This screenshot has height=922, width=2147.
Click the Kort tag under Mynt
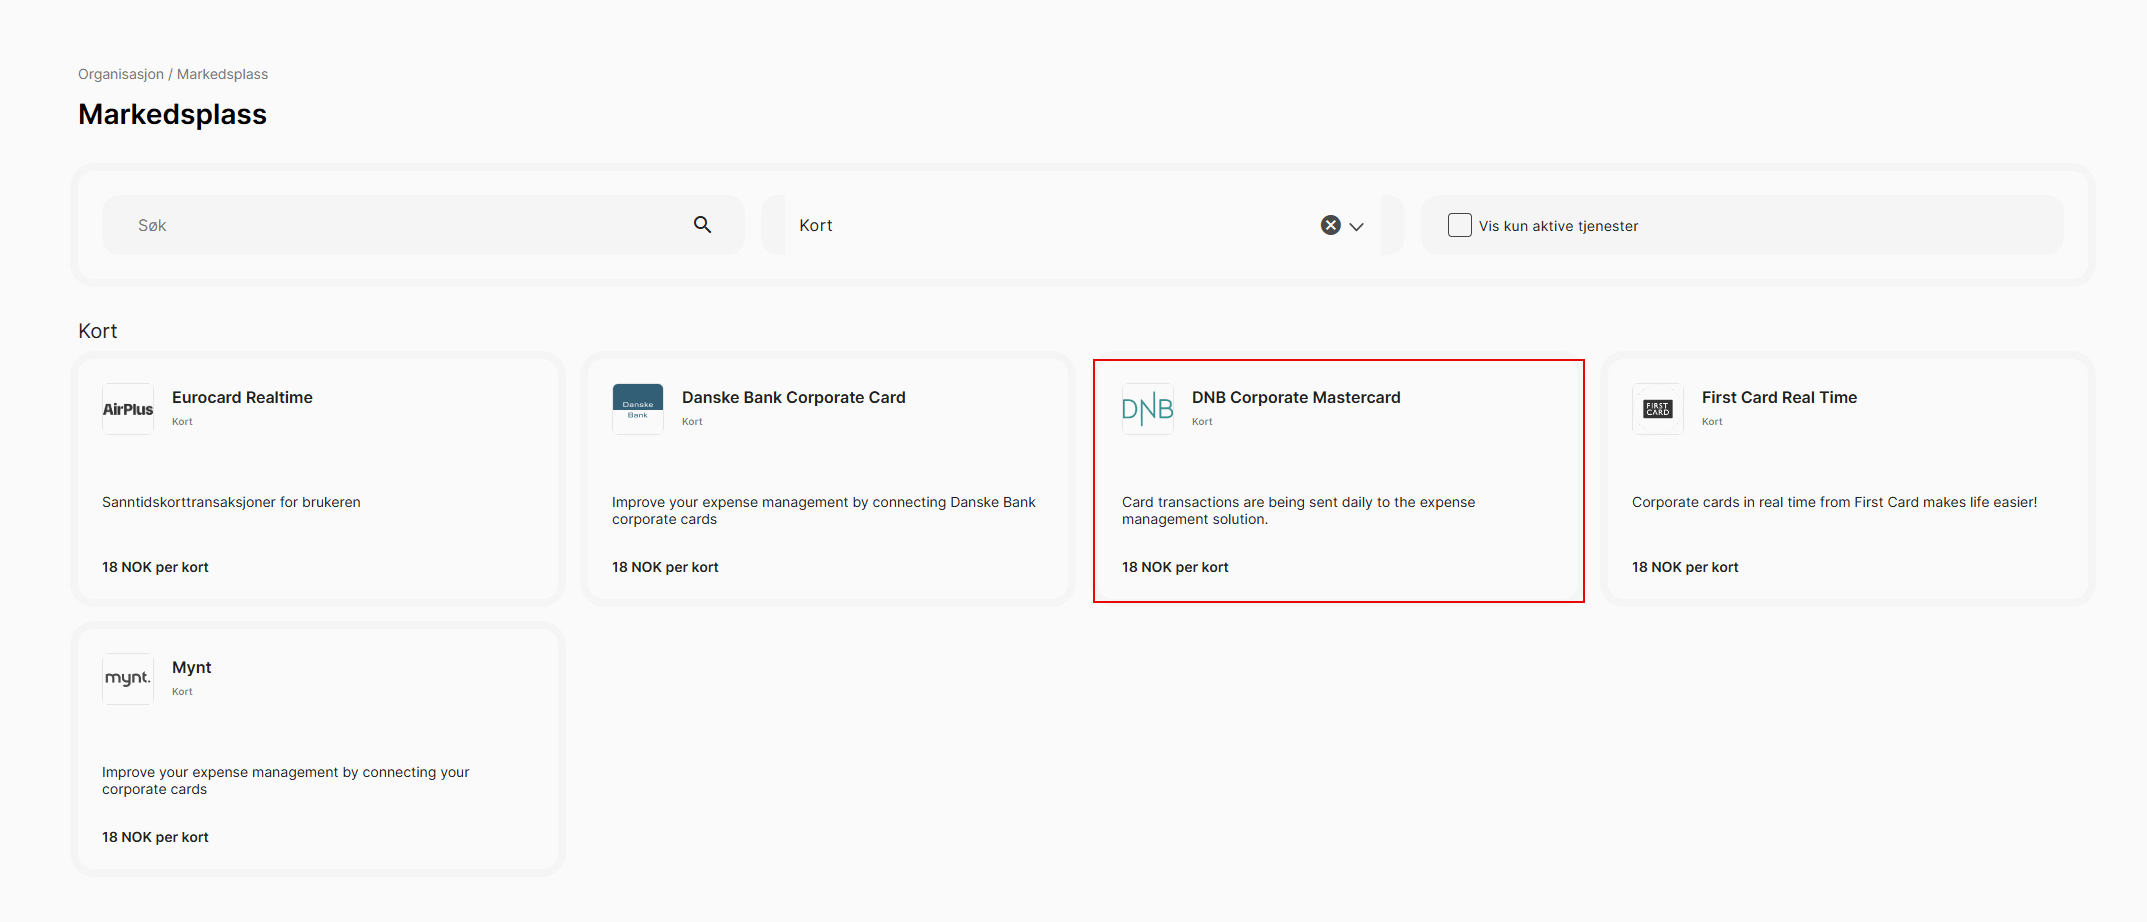pos(182,691)
